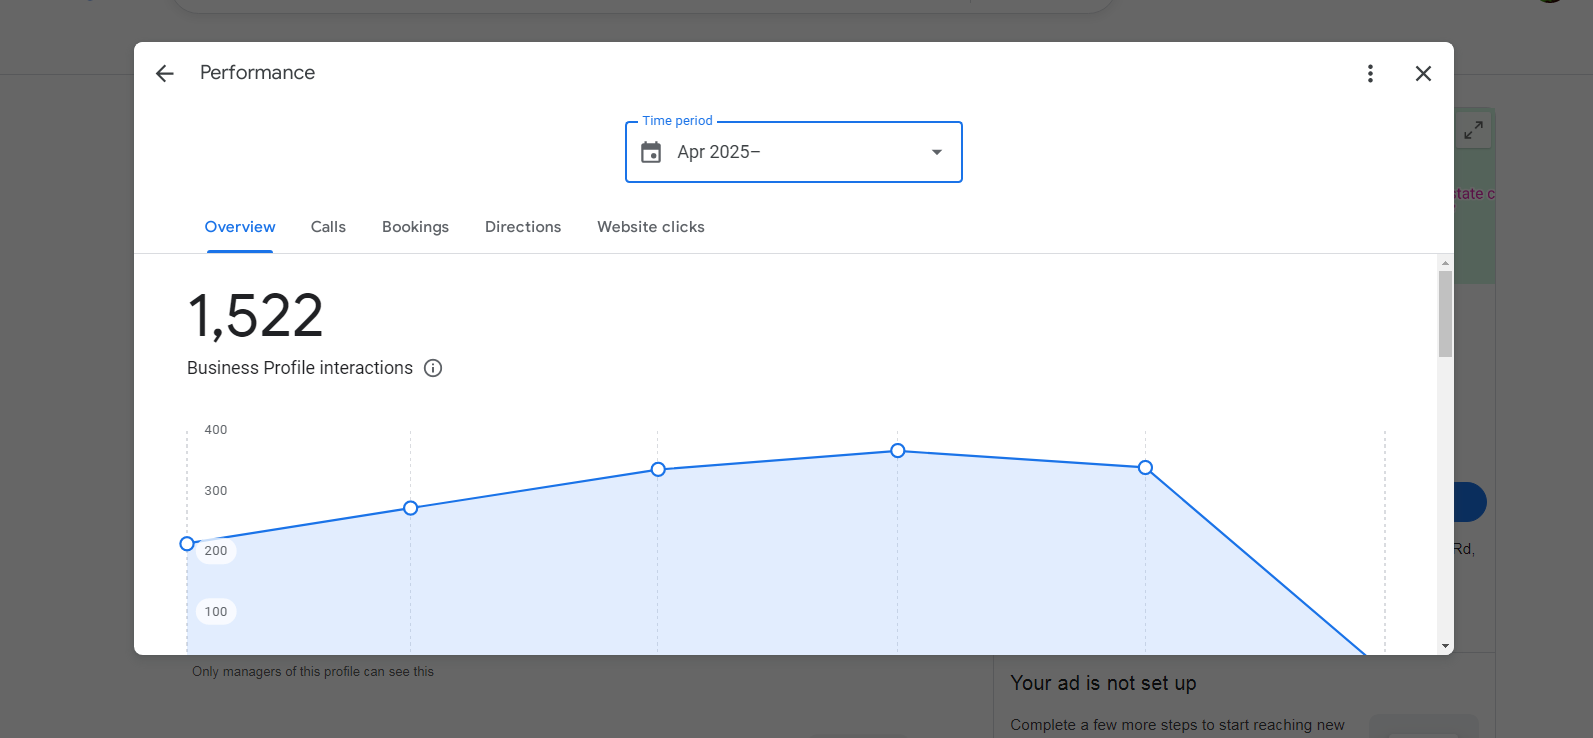Screen dimensions: 1593x738
Task: Click 'Only managers of this profile' text
Action: 313,672
